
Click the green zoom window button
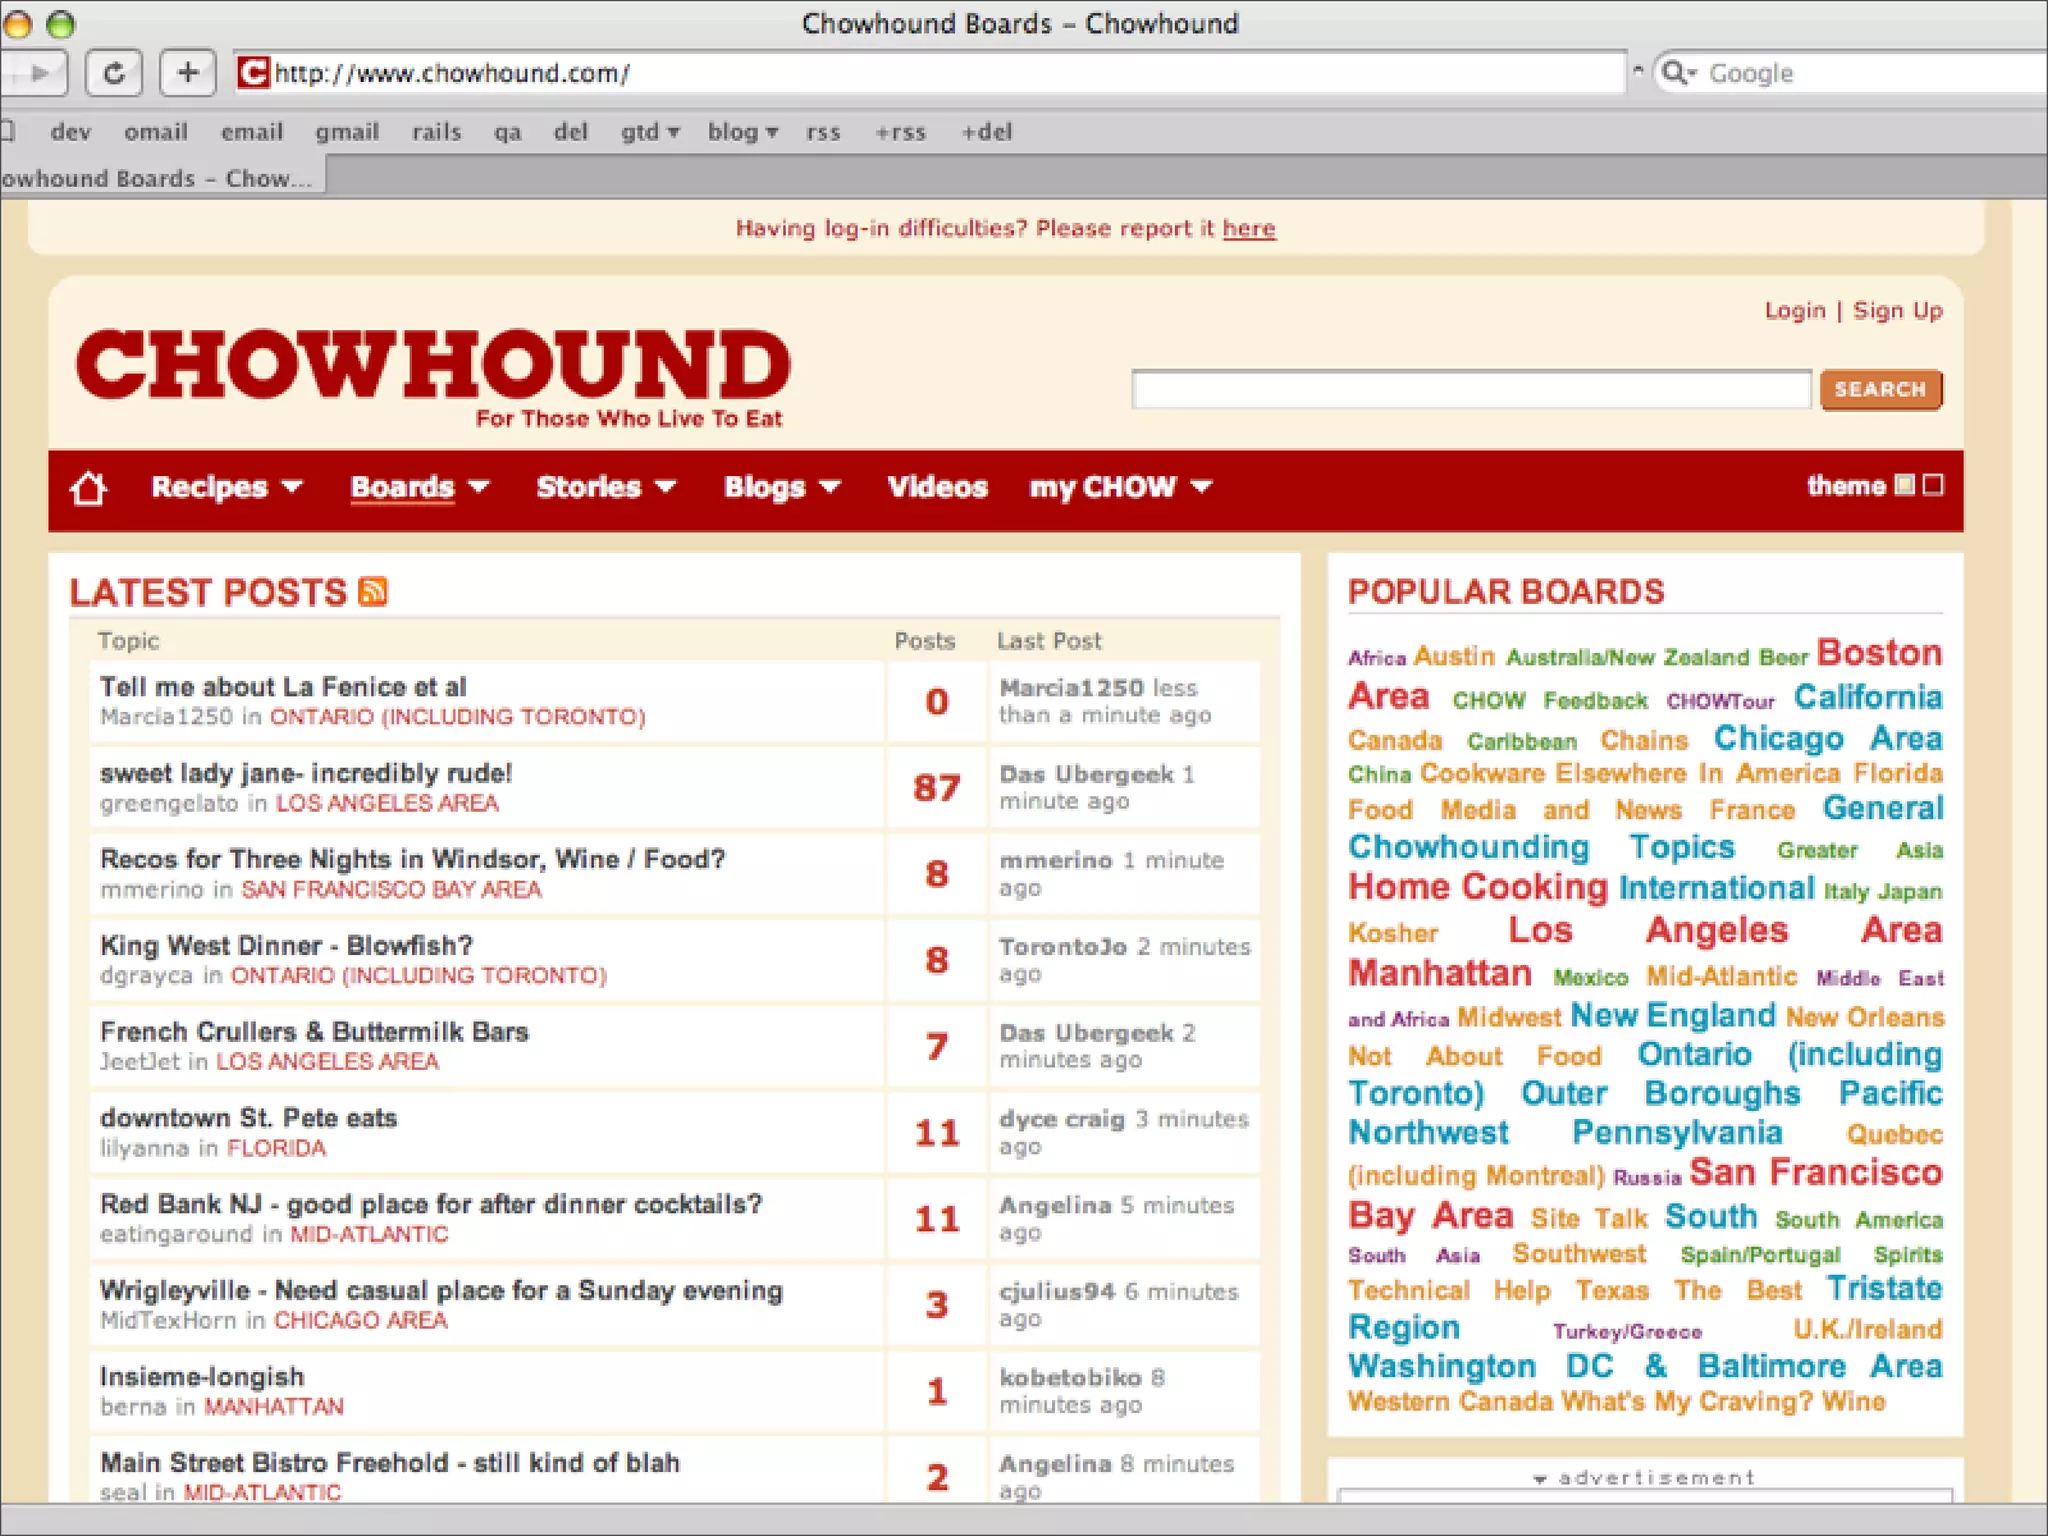tap(61, 23)
